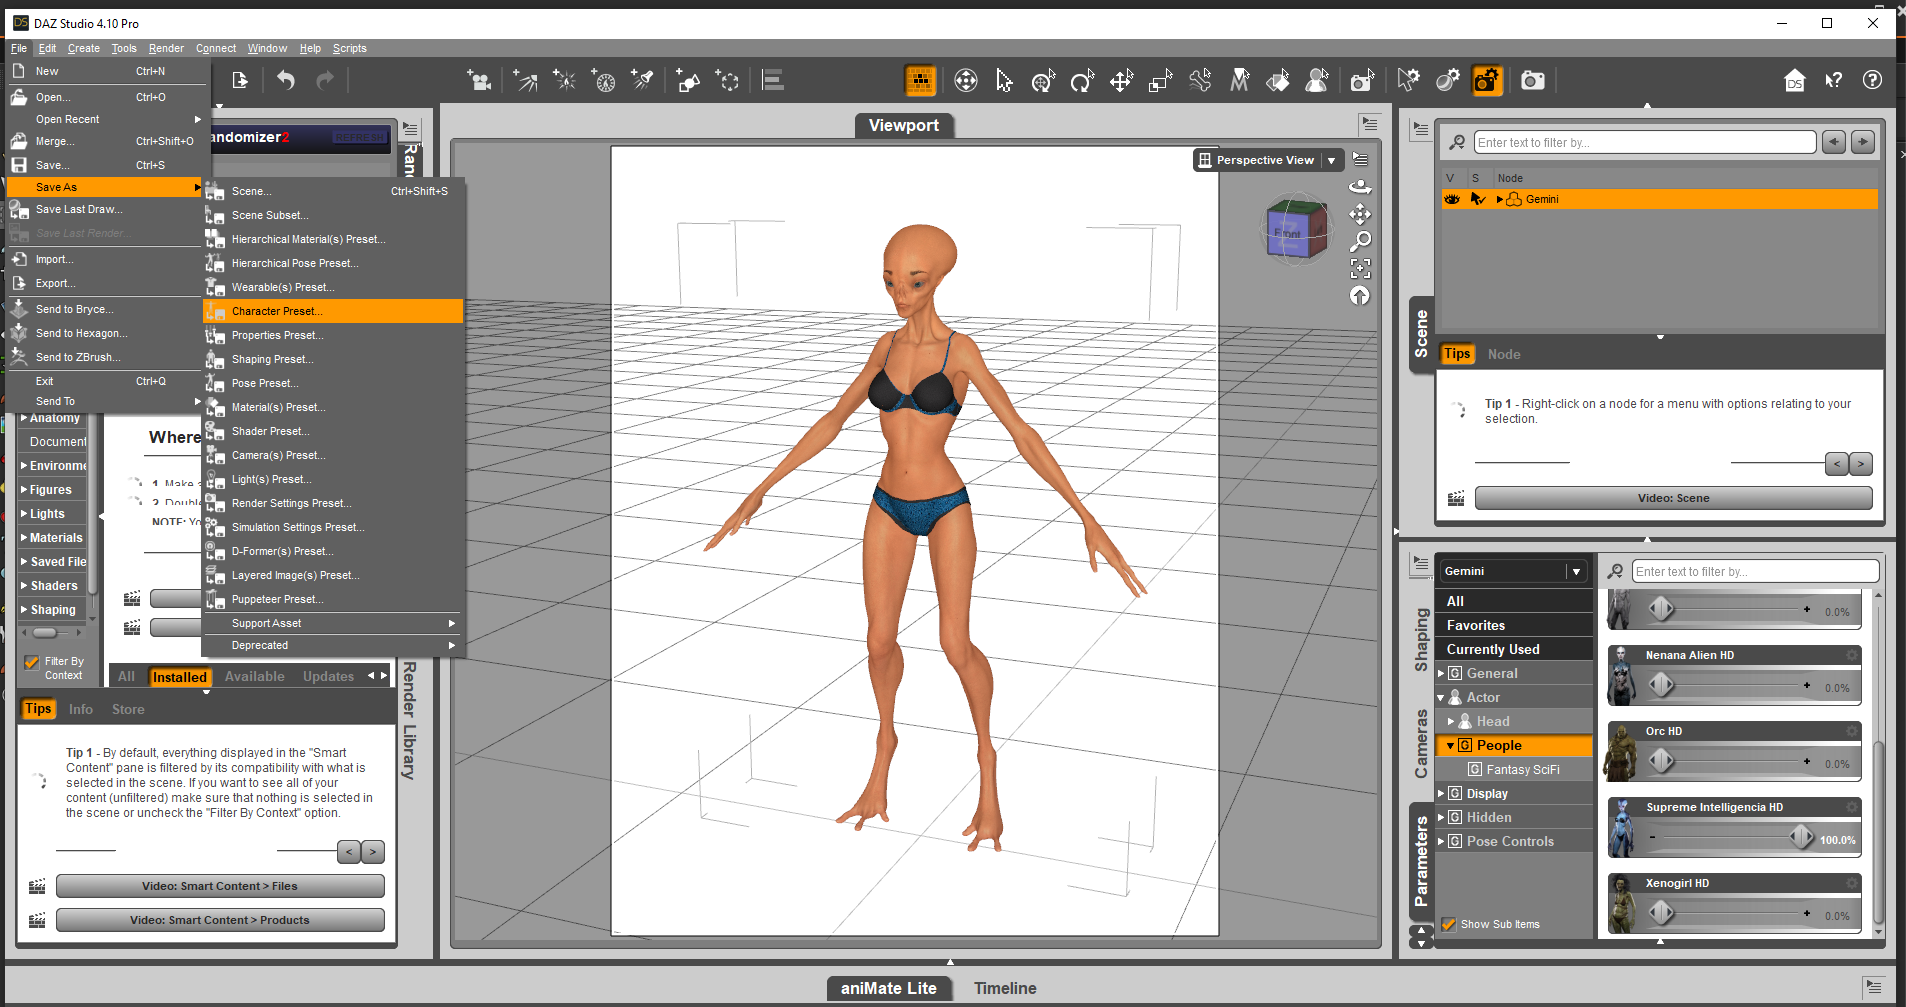Expand the Display parameter group

click(x=1441, y=794)
